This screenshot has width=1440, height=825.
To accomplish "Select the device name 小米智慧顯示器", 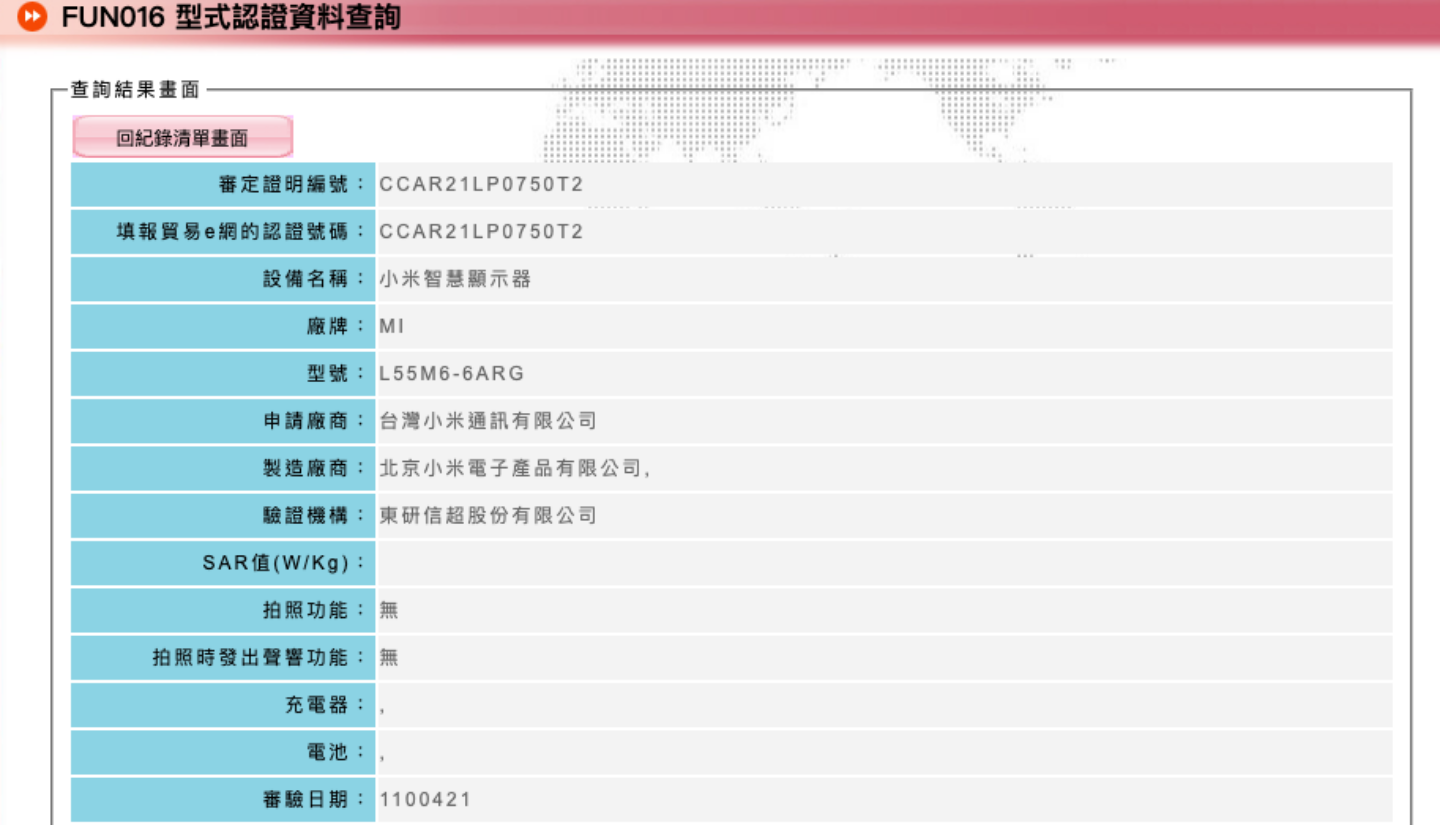I will pyautogui.click(x=455, y=279).
